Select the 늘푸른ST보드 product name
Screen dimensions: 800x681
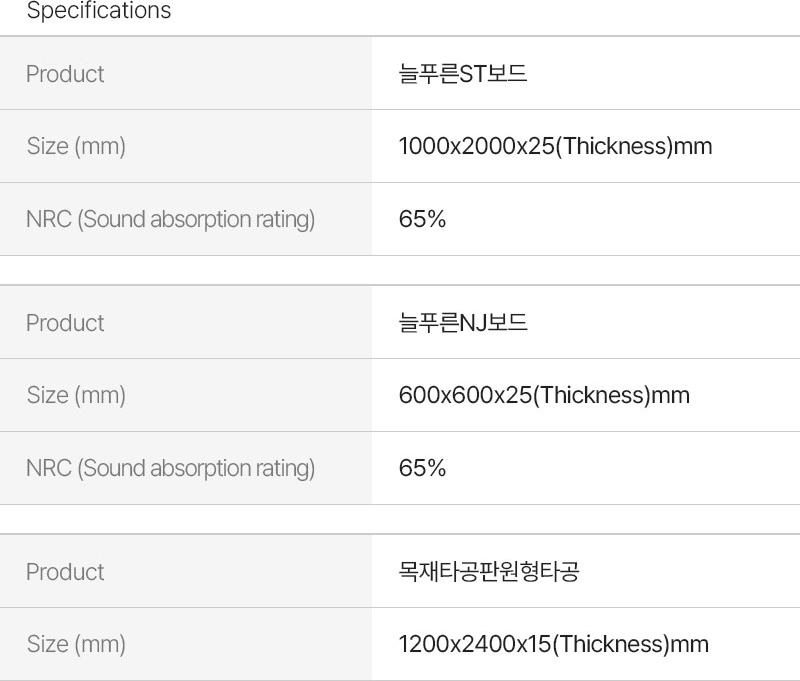(462, 74)
